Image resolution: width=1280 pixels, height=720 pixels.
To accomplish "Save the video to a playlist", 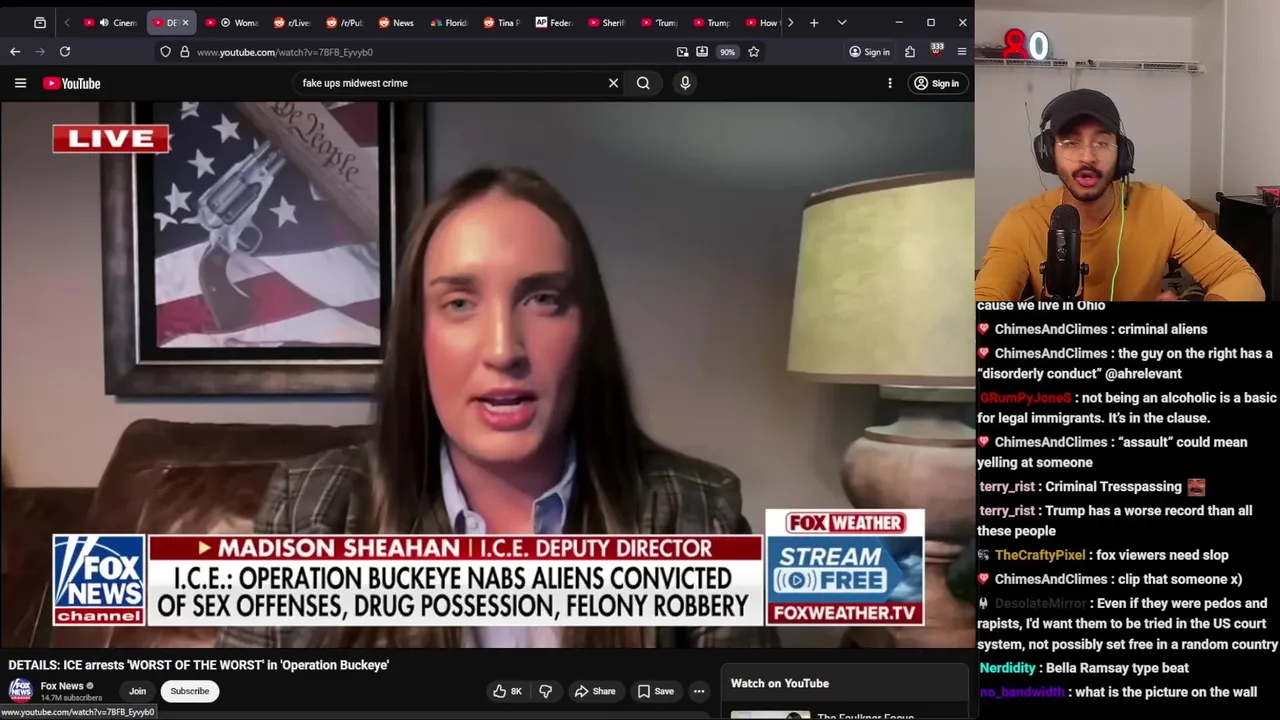I will [656, 691].
